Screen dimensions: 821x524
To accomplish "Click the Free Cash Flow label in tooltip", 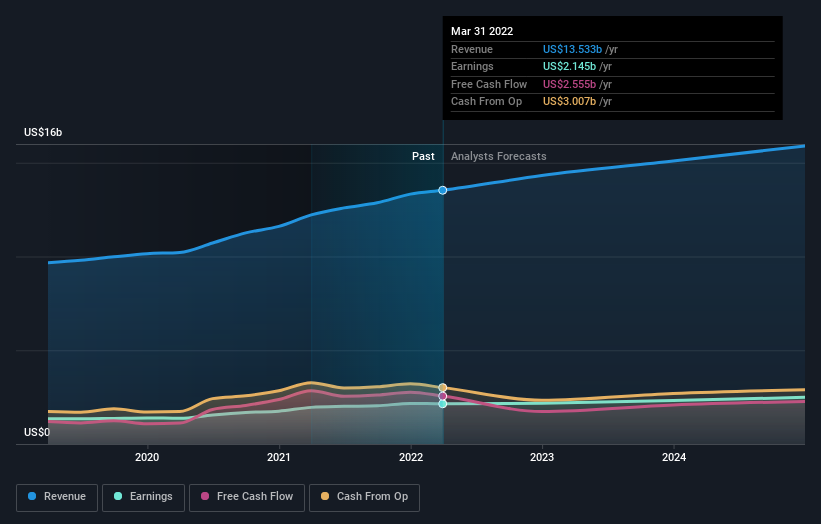I will click(x=489, y=84).
